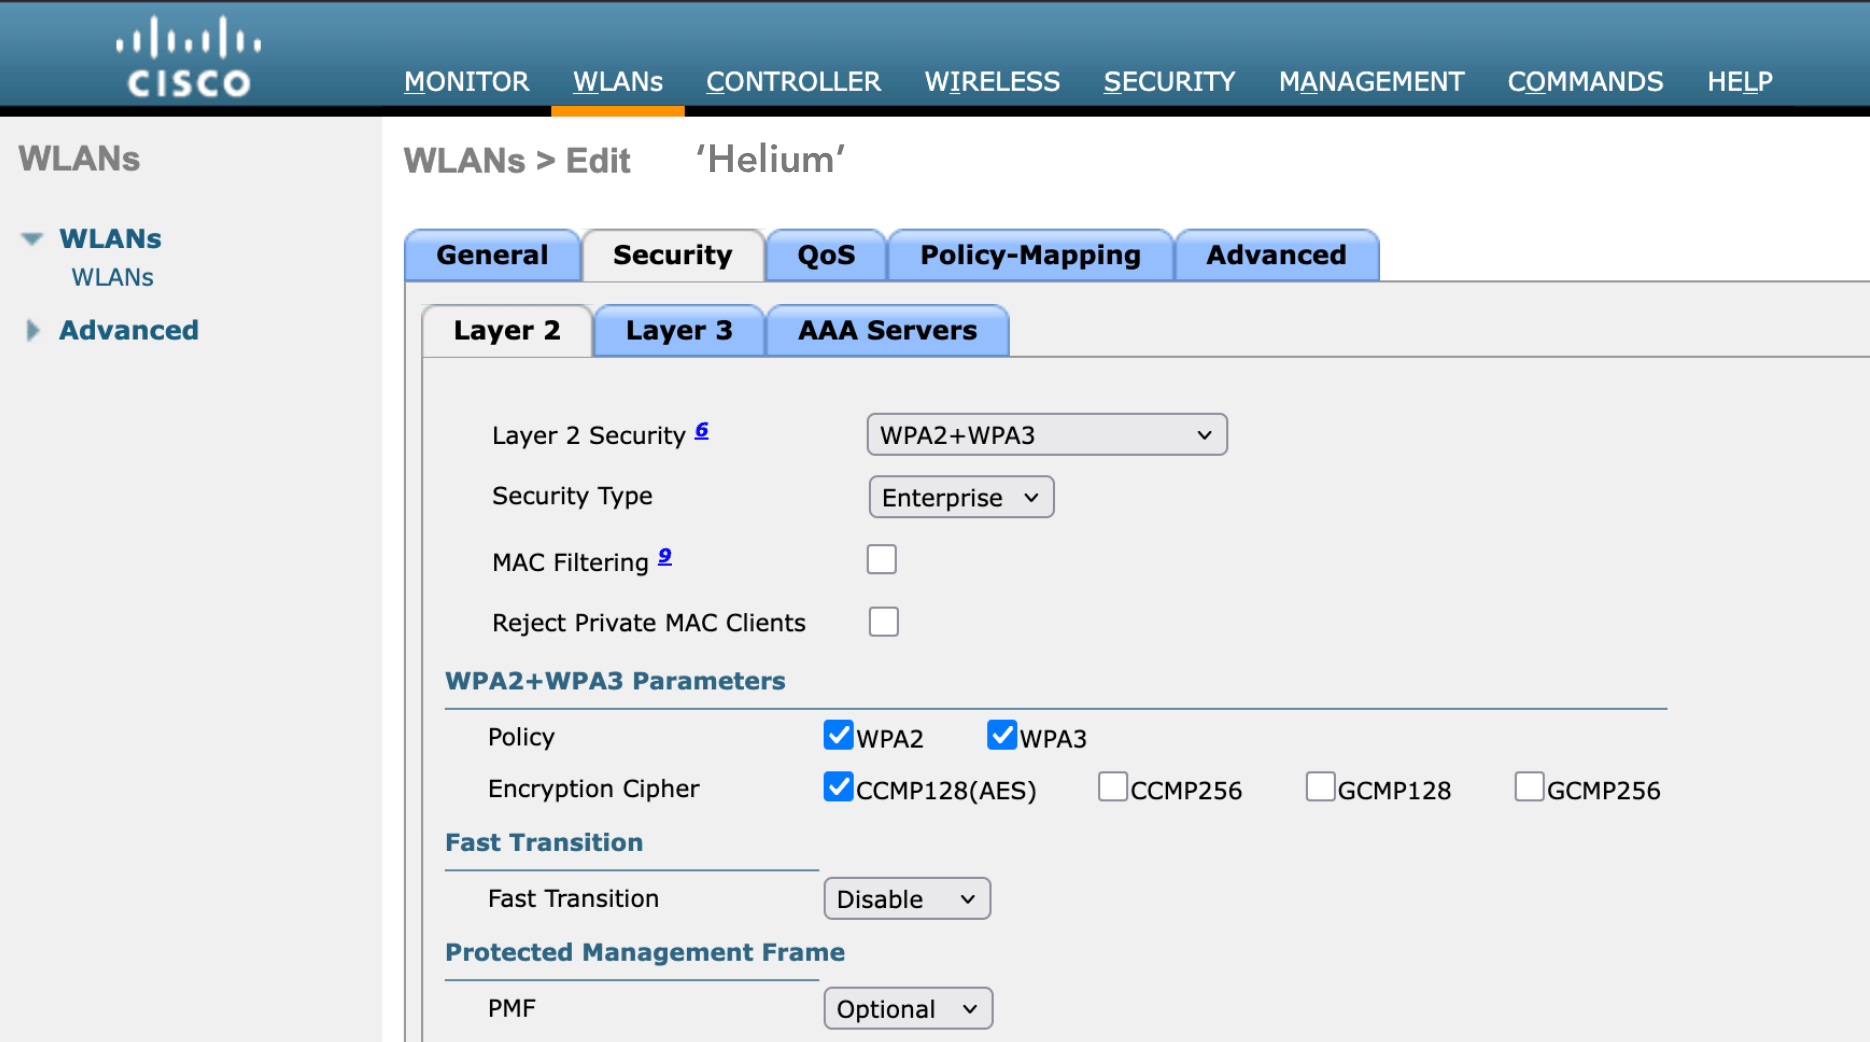The width and height of the screenshot is (1870, 1042).
Task: Click the Cisco logo
Action: coord(188,58)
